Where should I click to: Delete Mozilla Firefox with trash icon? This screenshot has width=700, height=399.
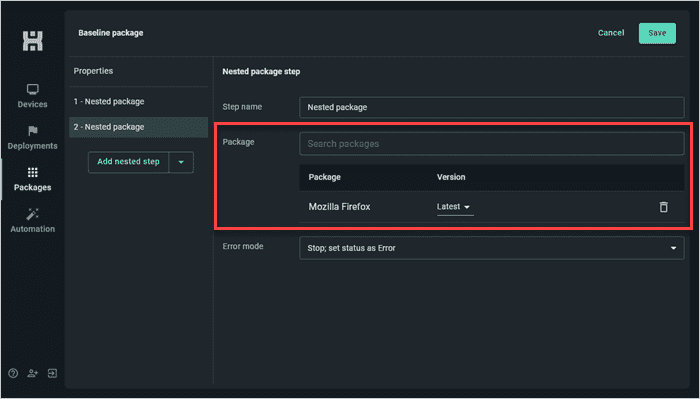664,207
